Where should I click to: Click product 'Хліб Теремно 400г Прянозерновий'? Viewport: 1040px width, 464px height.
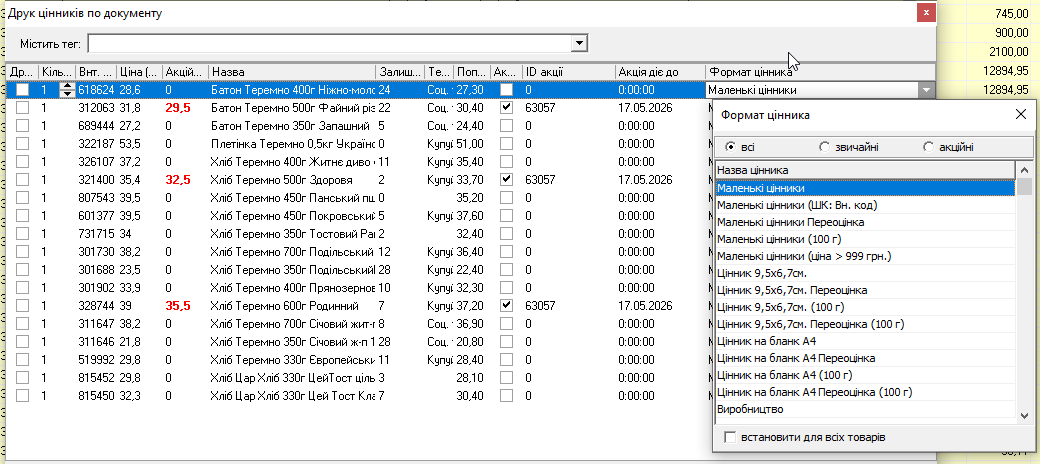click(292, 288)
